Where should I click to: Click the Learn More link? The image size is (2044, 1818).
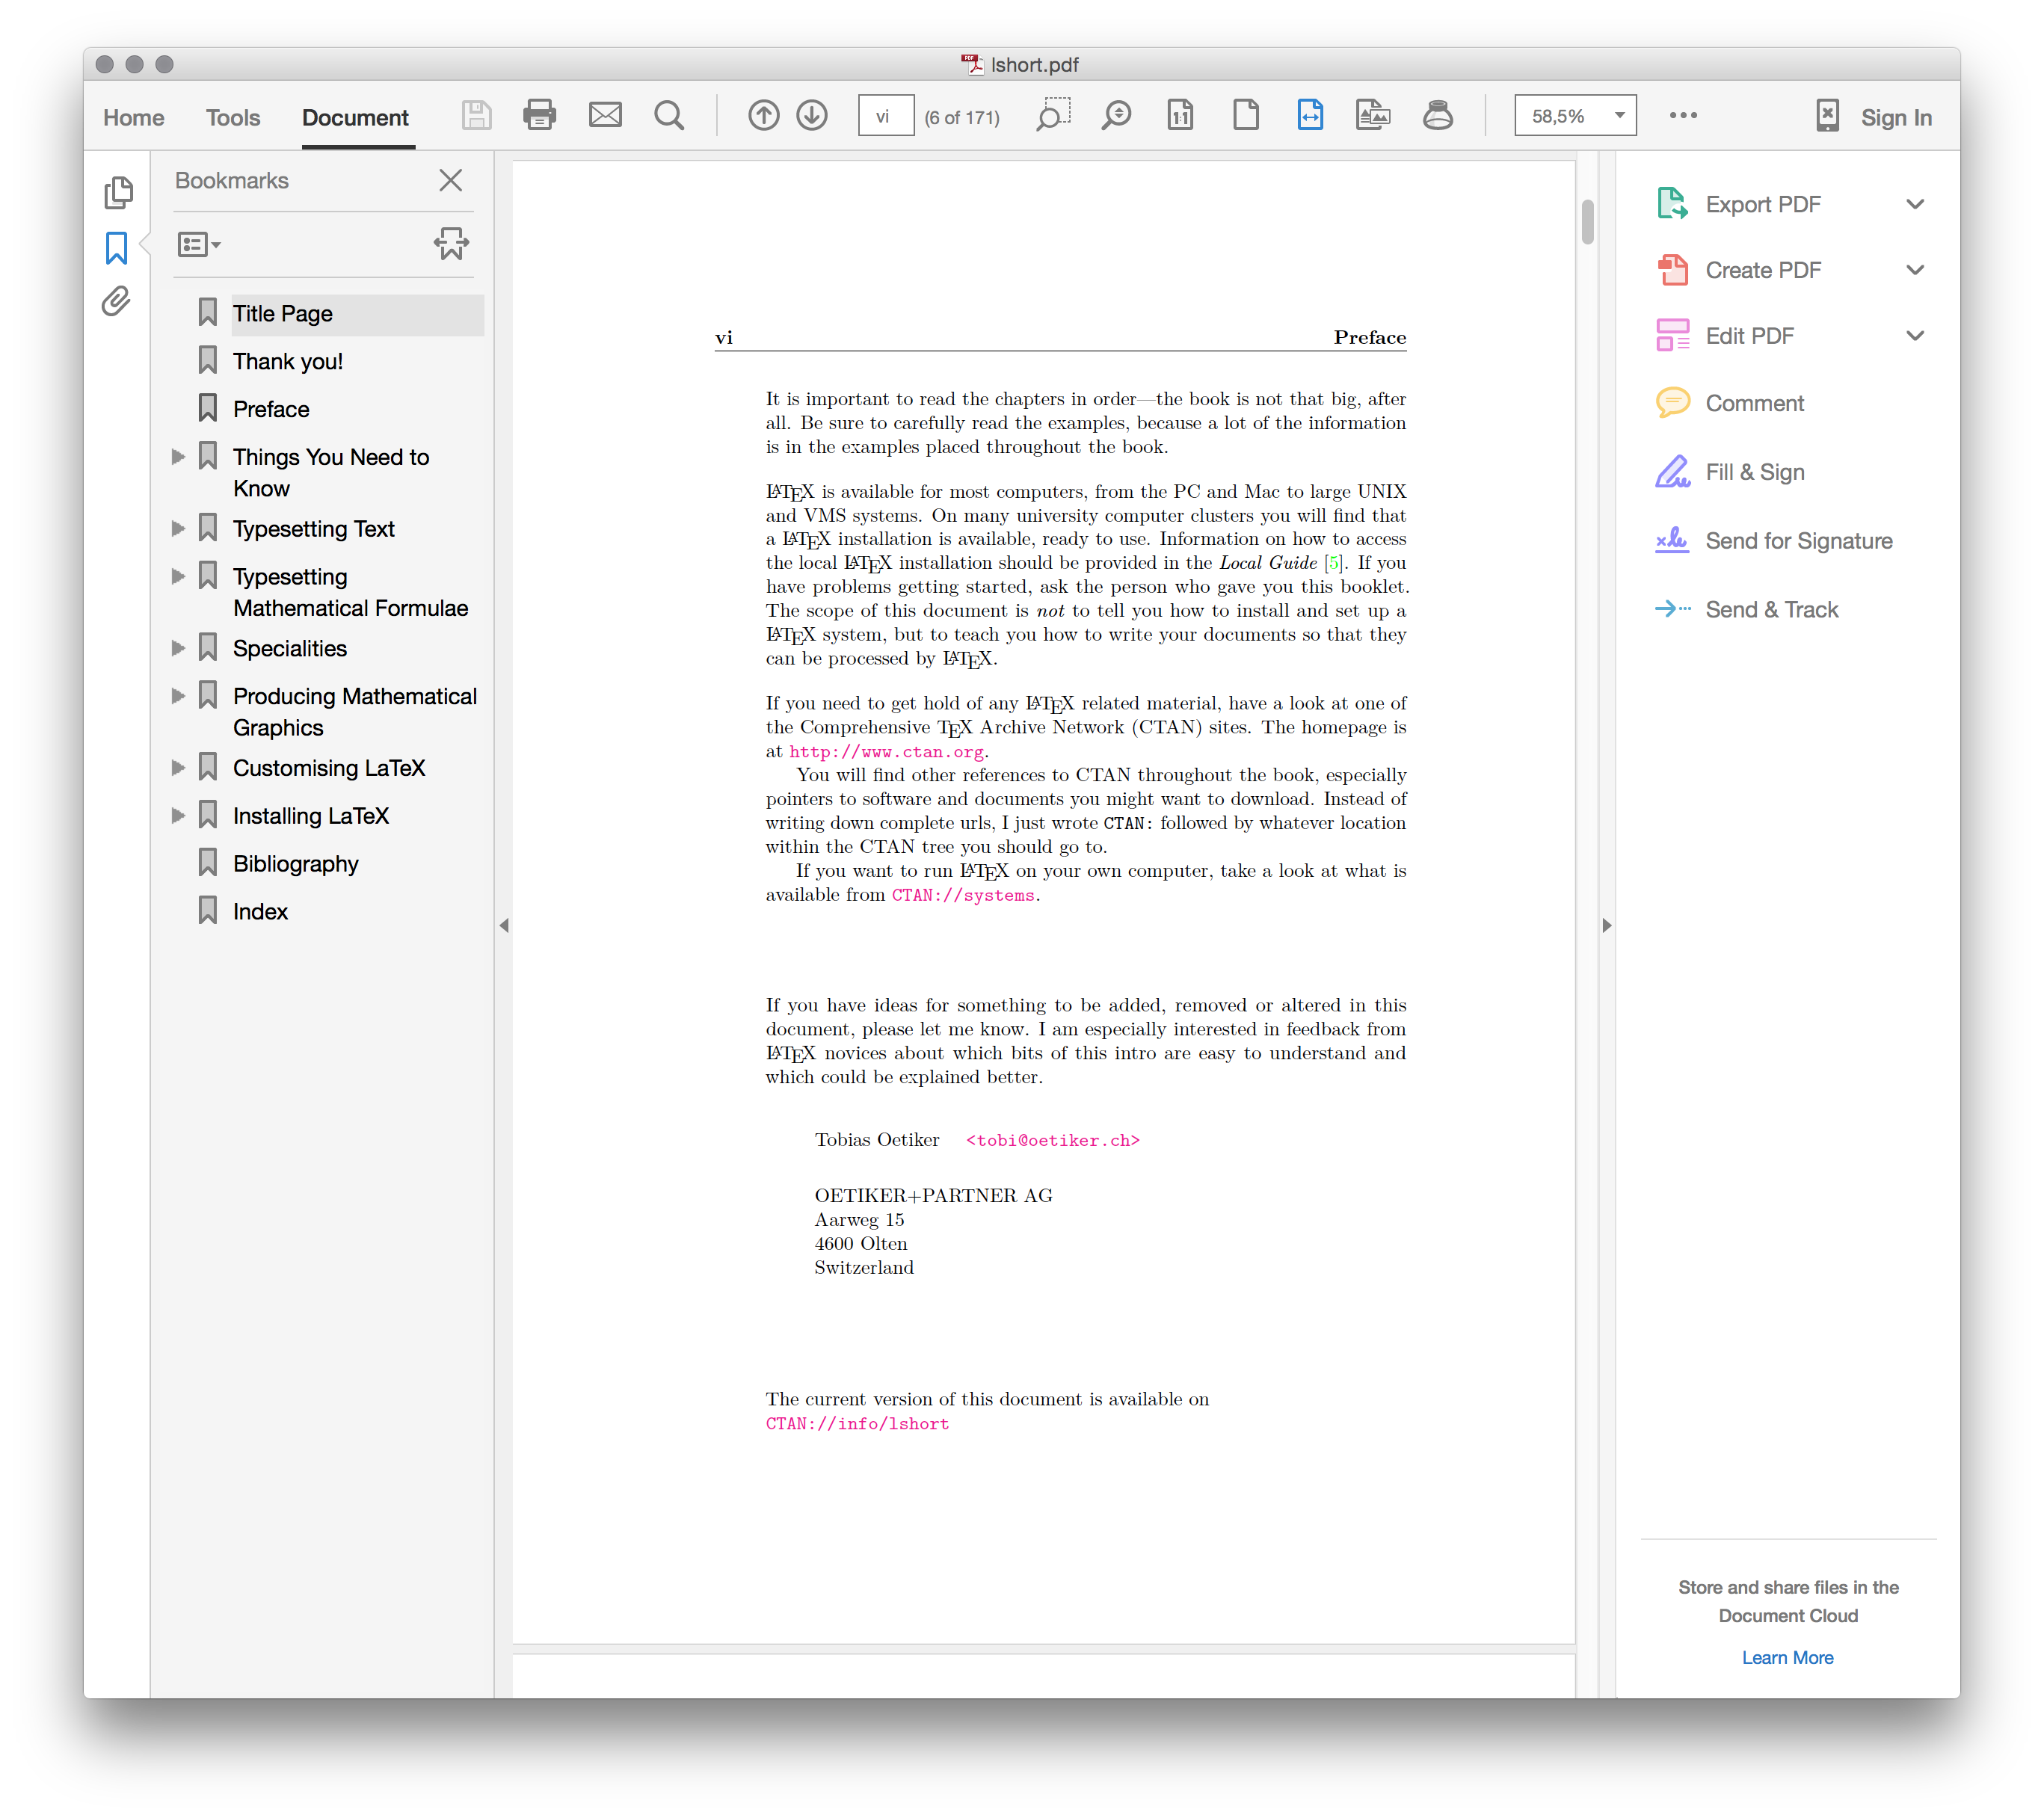coord(1786,1657)
